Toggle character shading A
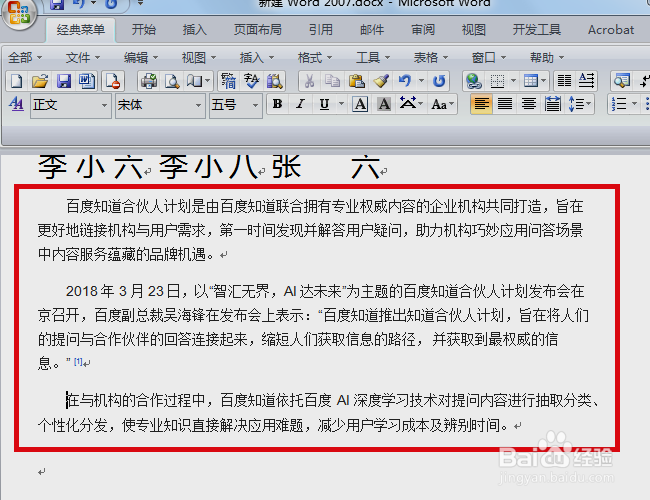This screenshot has width=650, height=500. pos(384,104)
